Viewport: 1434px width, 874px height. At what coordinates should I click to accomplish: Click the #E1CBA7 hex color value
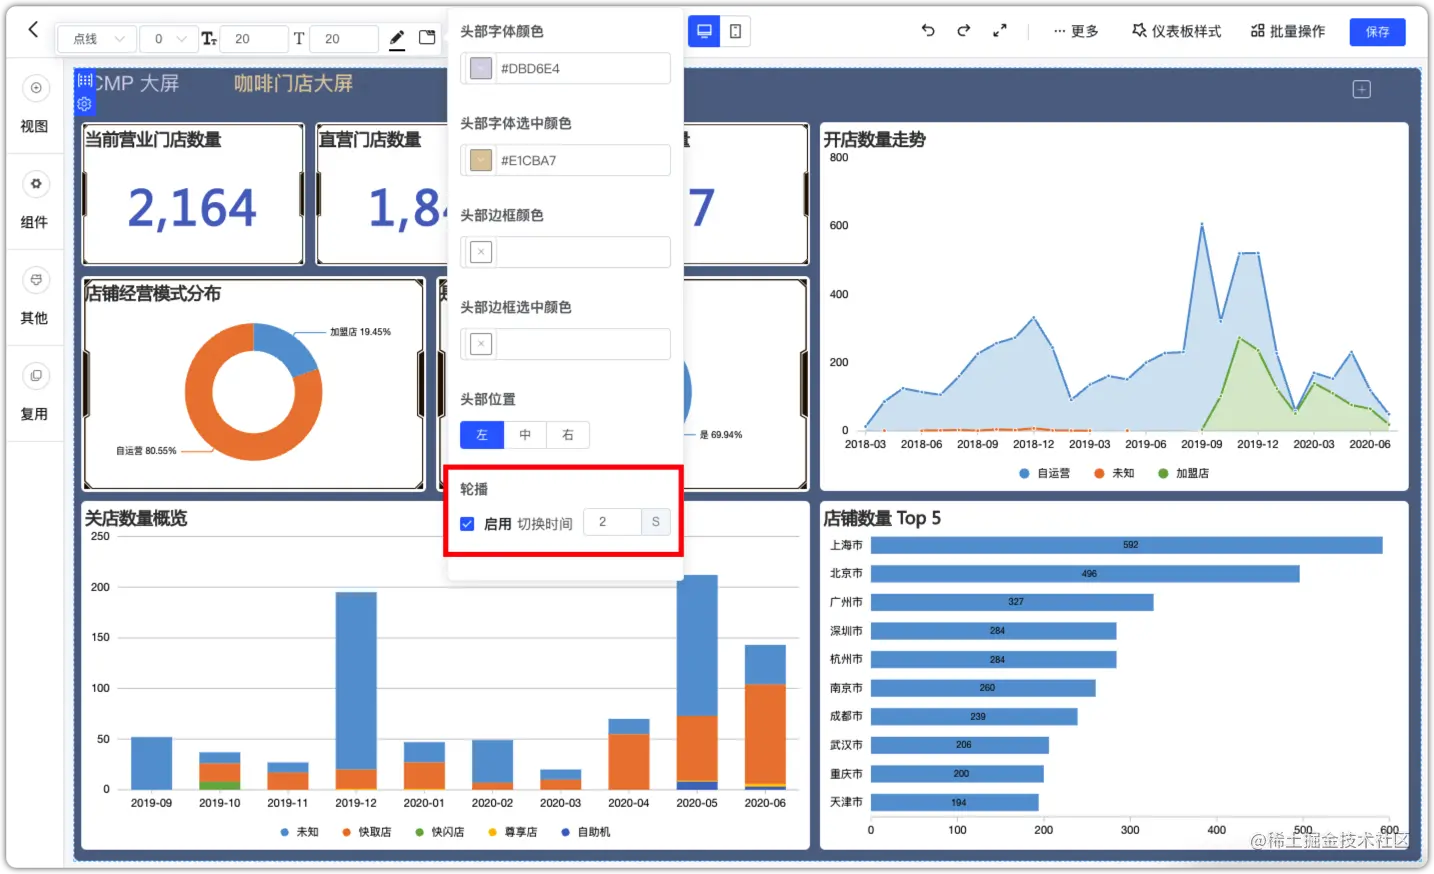click(x=528, y=160)
